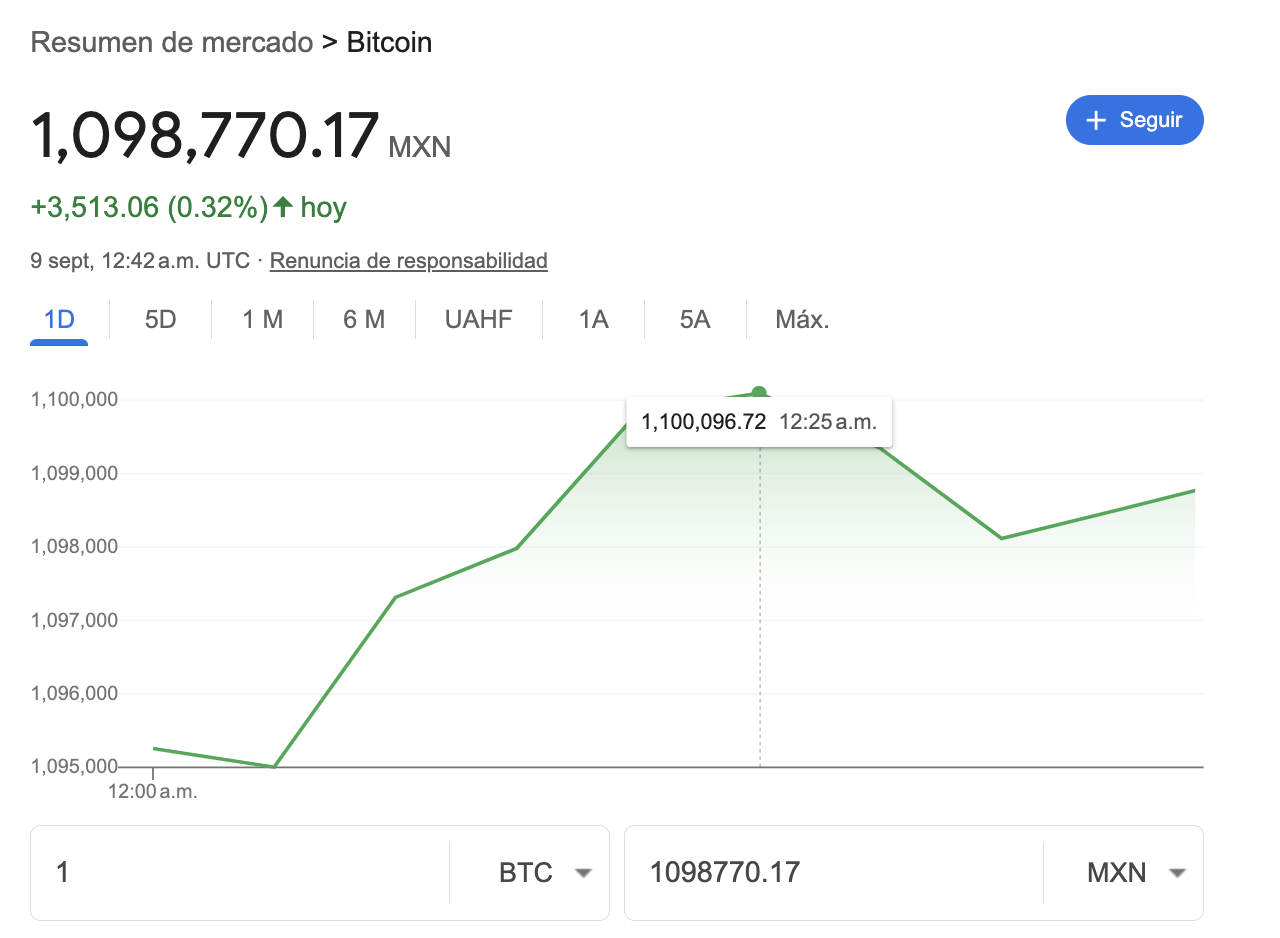The height and width of the screenshot is (938, 1280).
Task: Click the green up arrow next to hoy
Action: click(x=283, y=207)
